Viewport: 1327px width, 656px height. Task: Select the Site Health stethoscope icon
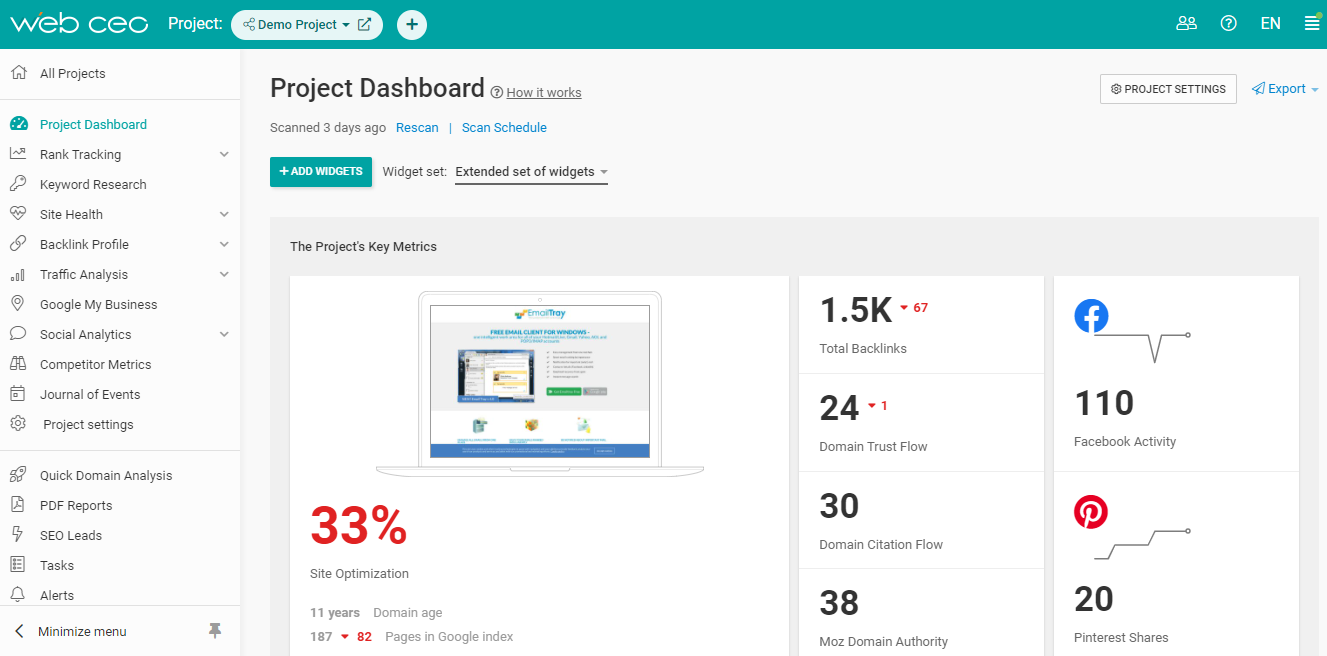click(19, 213)
